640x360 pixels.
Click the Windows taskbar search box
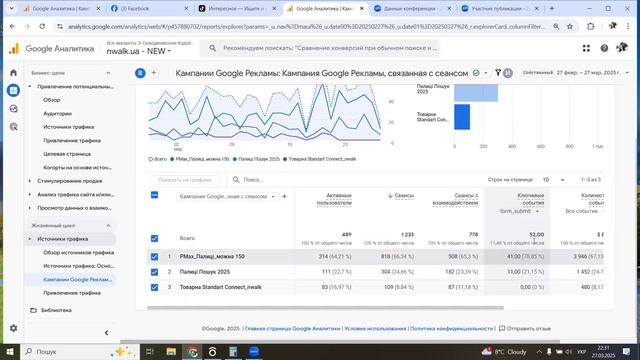tap(80, 351)
